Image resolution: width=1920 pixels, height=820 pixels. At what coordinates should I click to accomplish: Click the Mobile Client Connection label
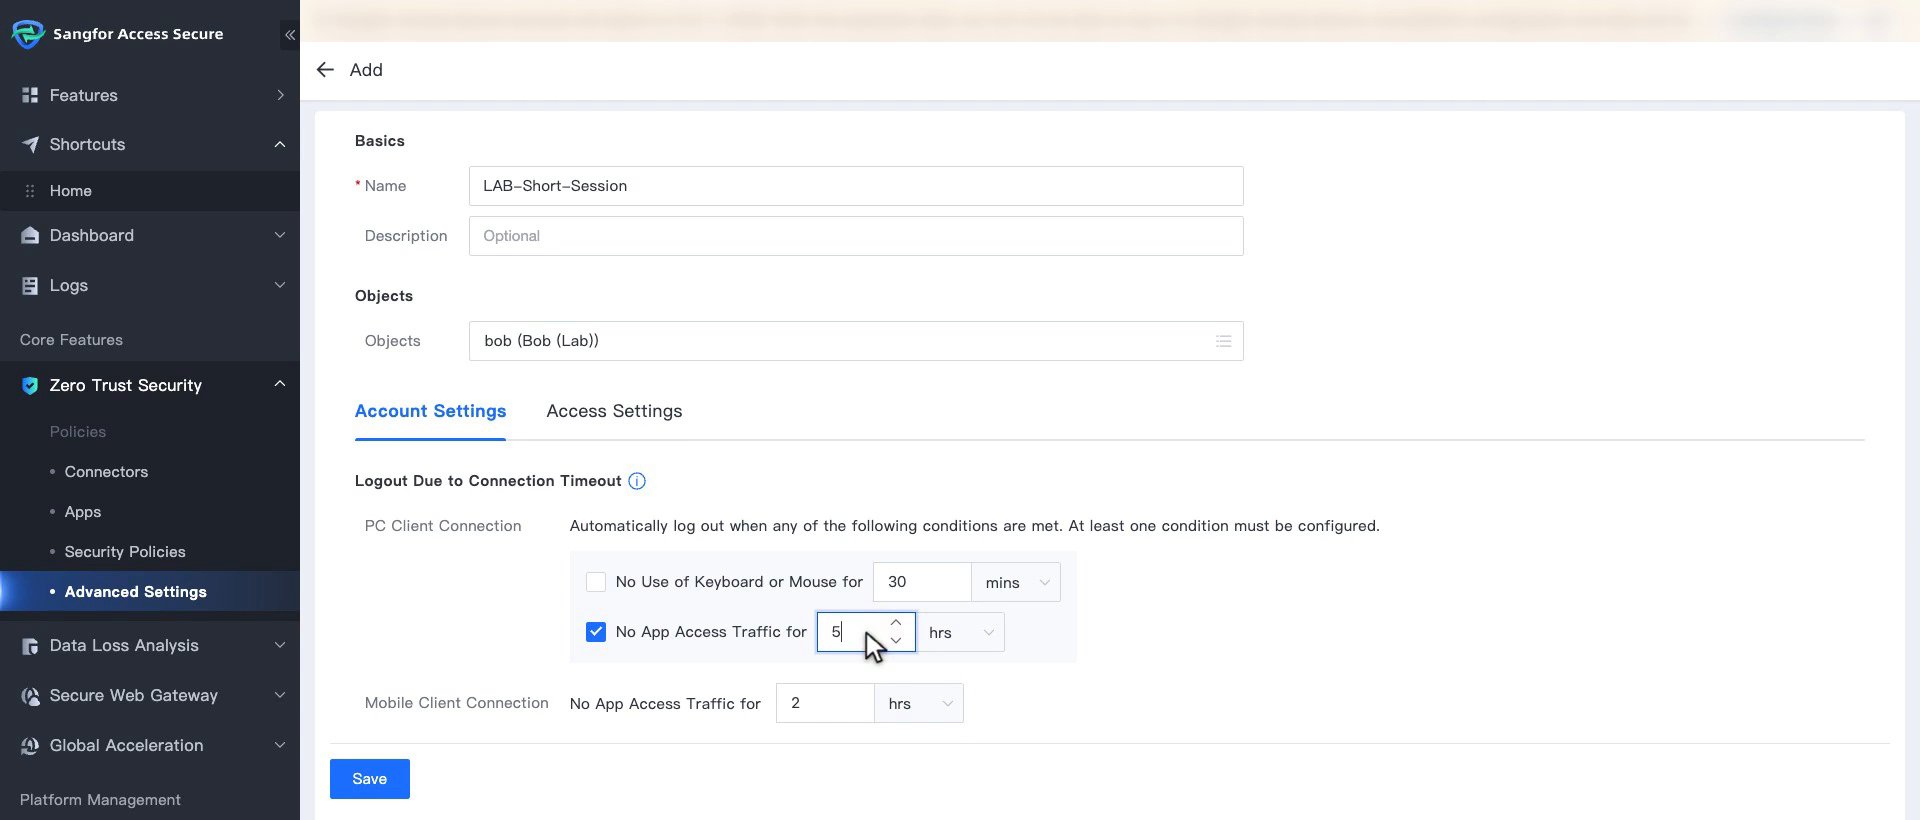coord(457,703)
